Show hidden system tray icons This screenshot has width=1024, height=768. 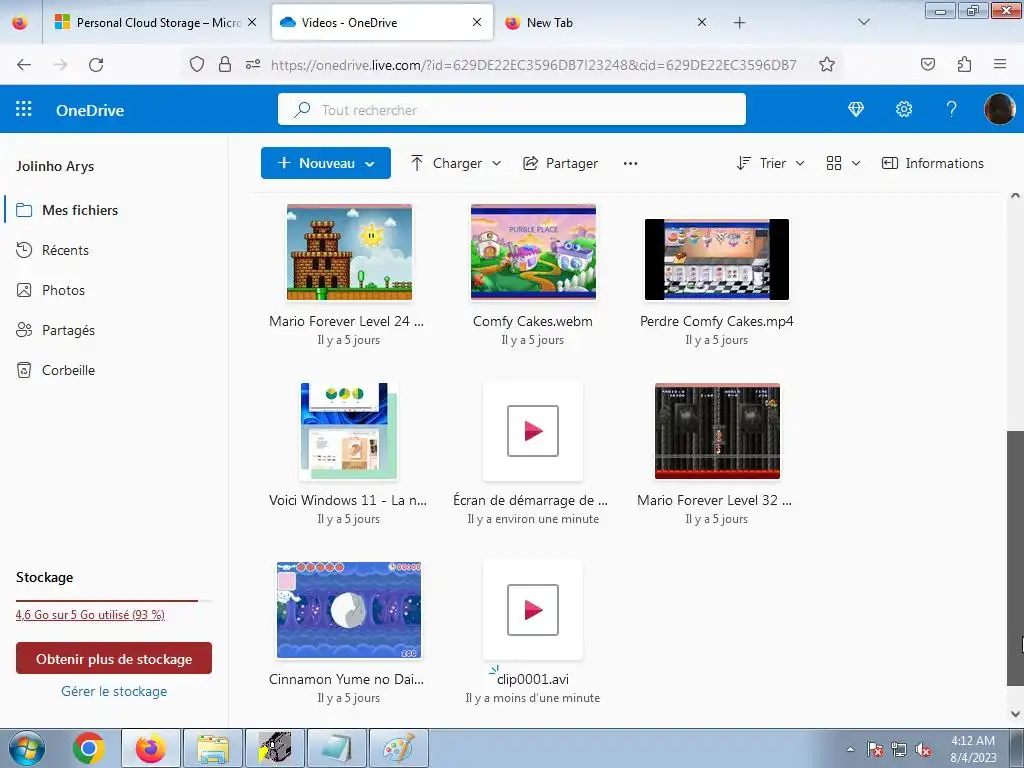(x=850, y=750)
